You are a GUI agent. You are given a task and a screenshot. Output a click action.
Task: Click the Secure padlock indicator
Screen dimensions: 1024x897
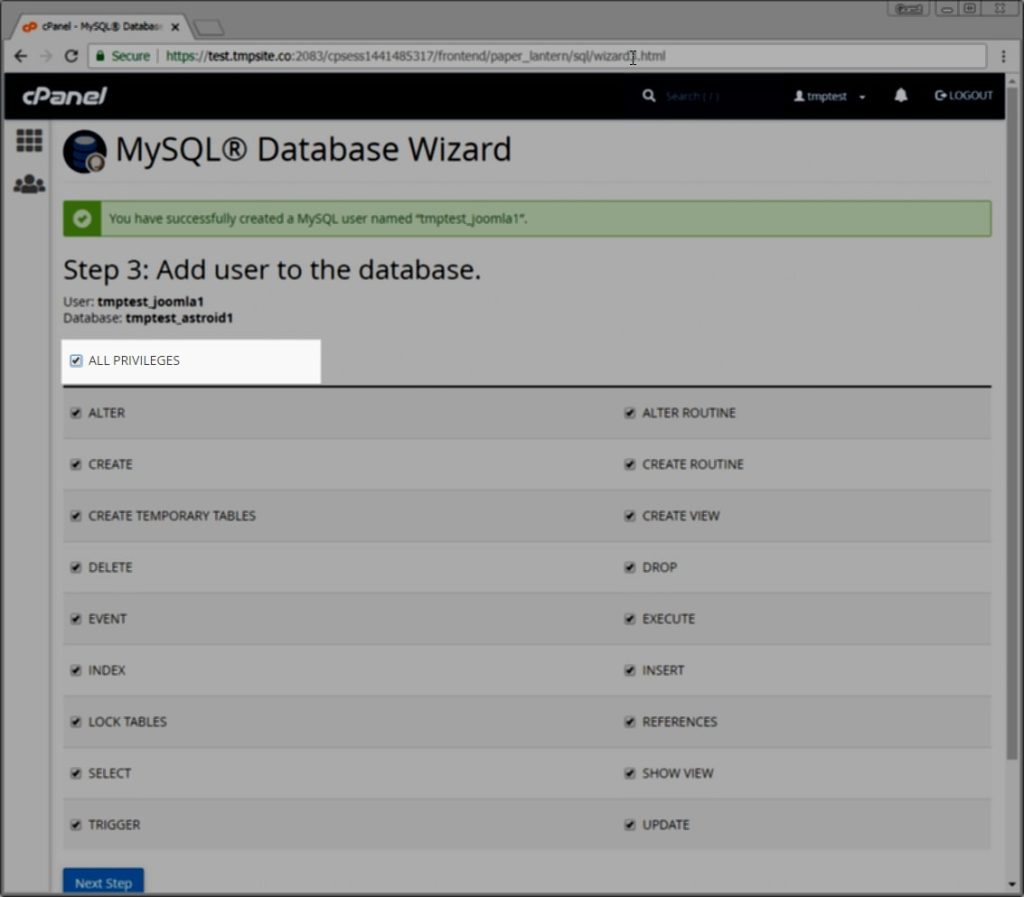pos(123,56)
